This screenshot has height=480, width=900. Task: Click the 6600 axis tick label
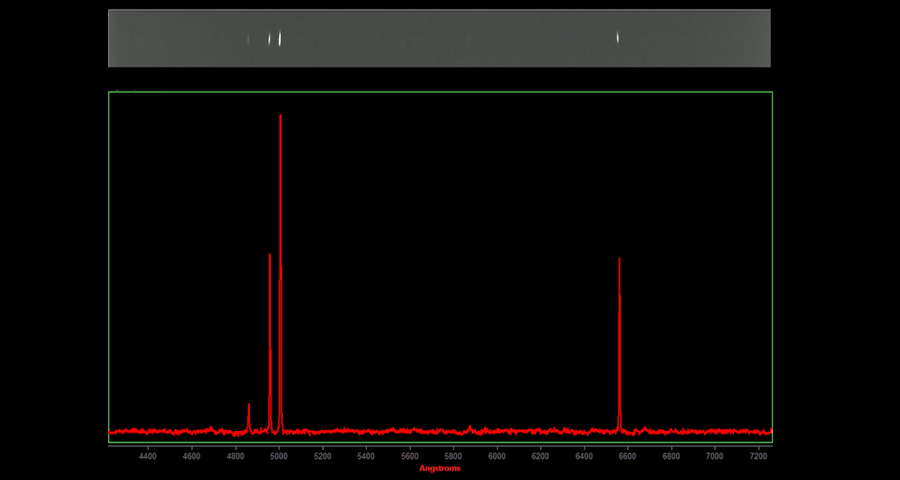(628, 456)
